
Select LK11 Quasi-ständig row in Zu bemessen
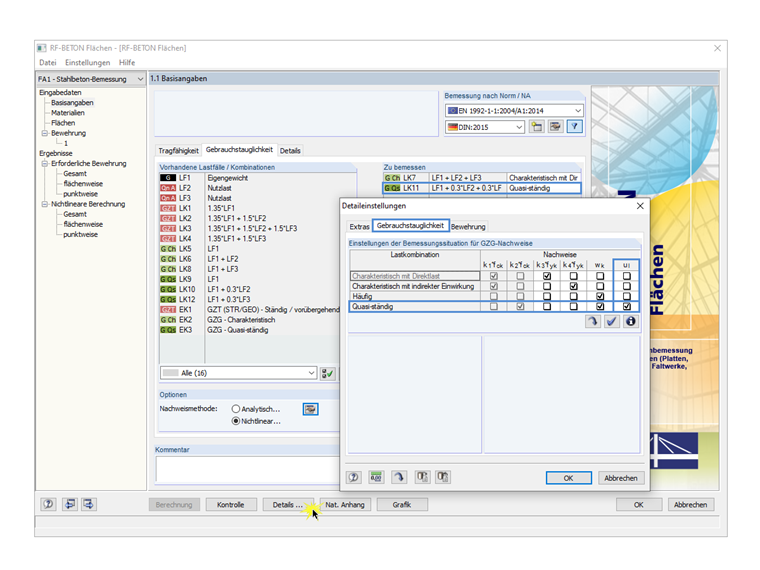pyautogui.click(x=482, y=188)
